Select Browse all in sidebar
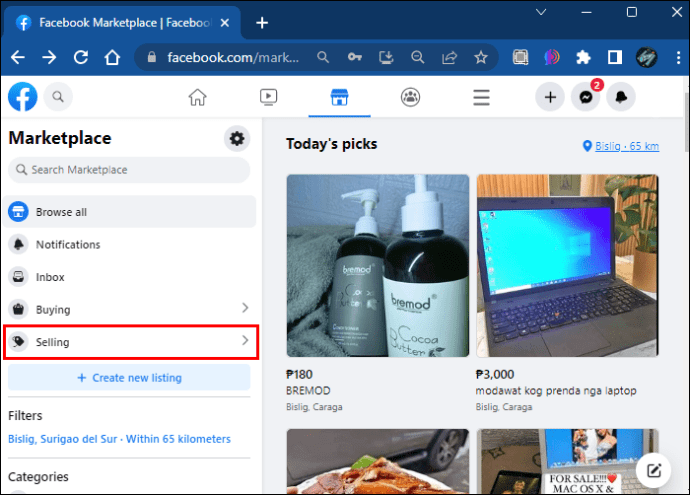This screenshot has width=690, height=495. click(x=129, y=212)
